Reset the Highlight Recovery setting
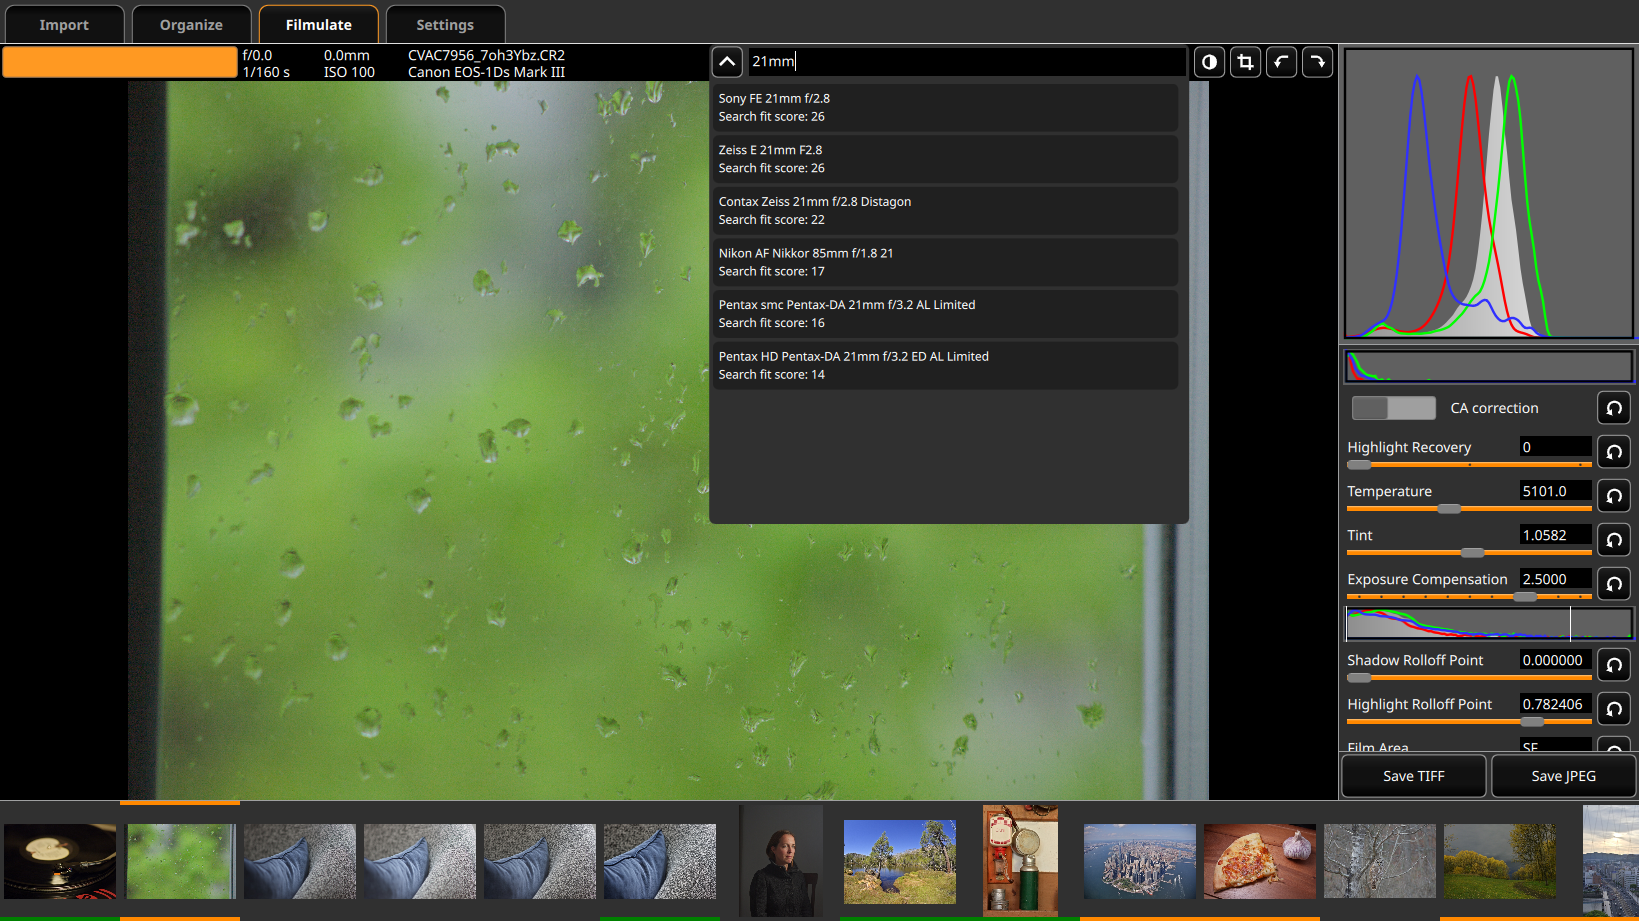1639x921 pixels. click(1613, 452)
